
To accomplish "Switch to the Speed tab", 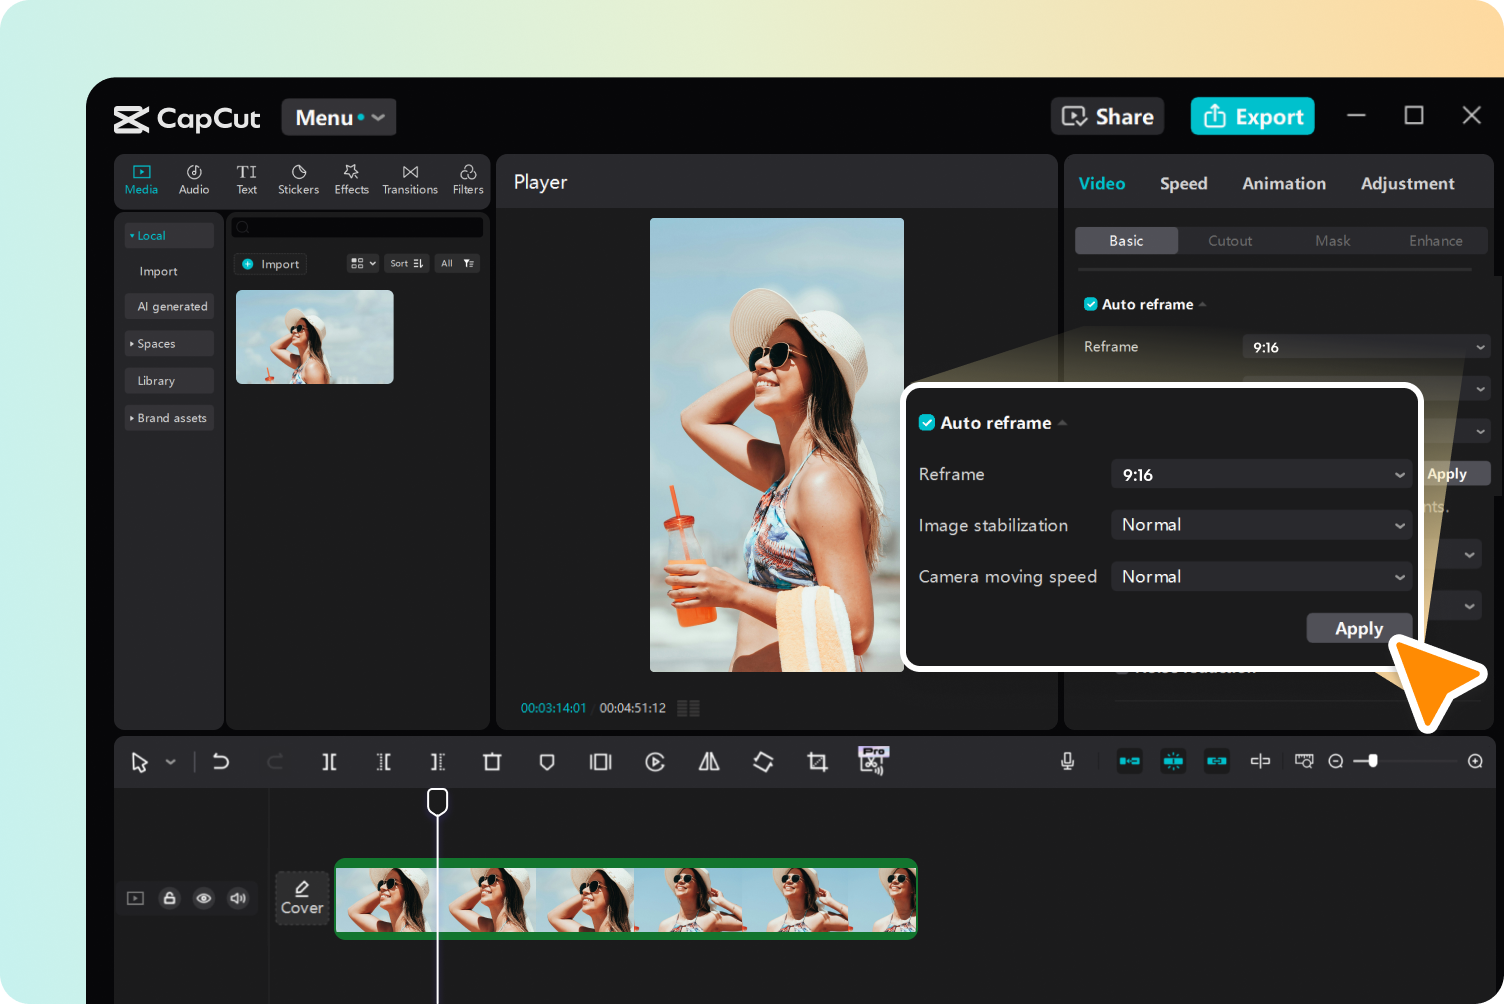I will click(x=1183, y=183).
